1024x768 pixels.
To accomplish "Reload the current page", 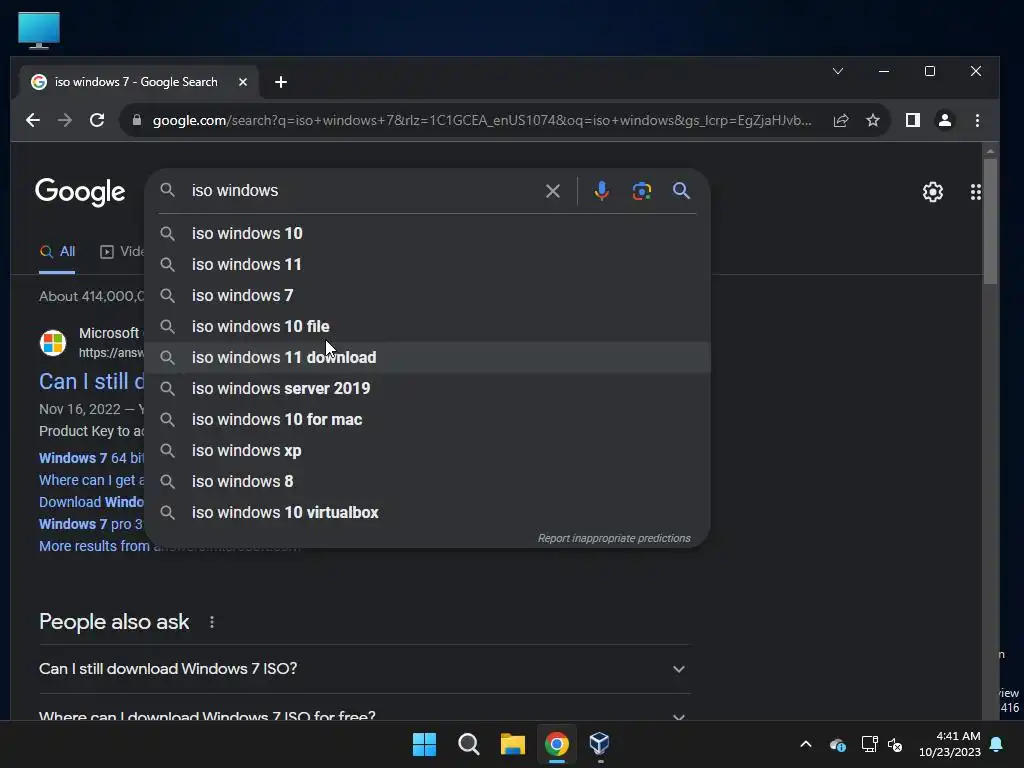I will pyautogui.click(x=97, y=120).
